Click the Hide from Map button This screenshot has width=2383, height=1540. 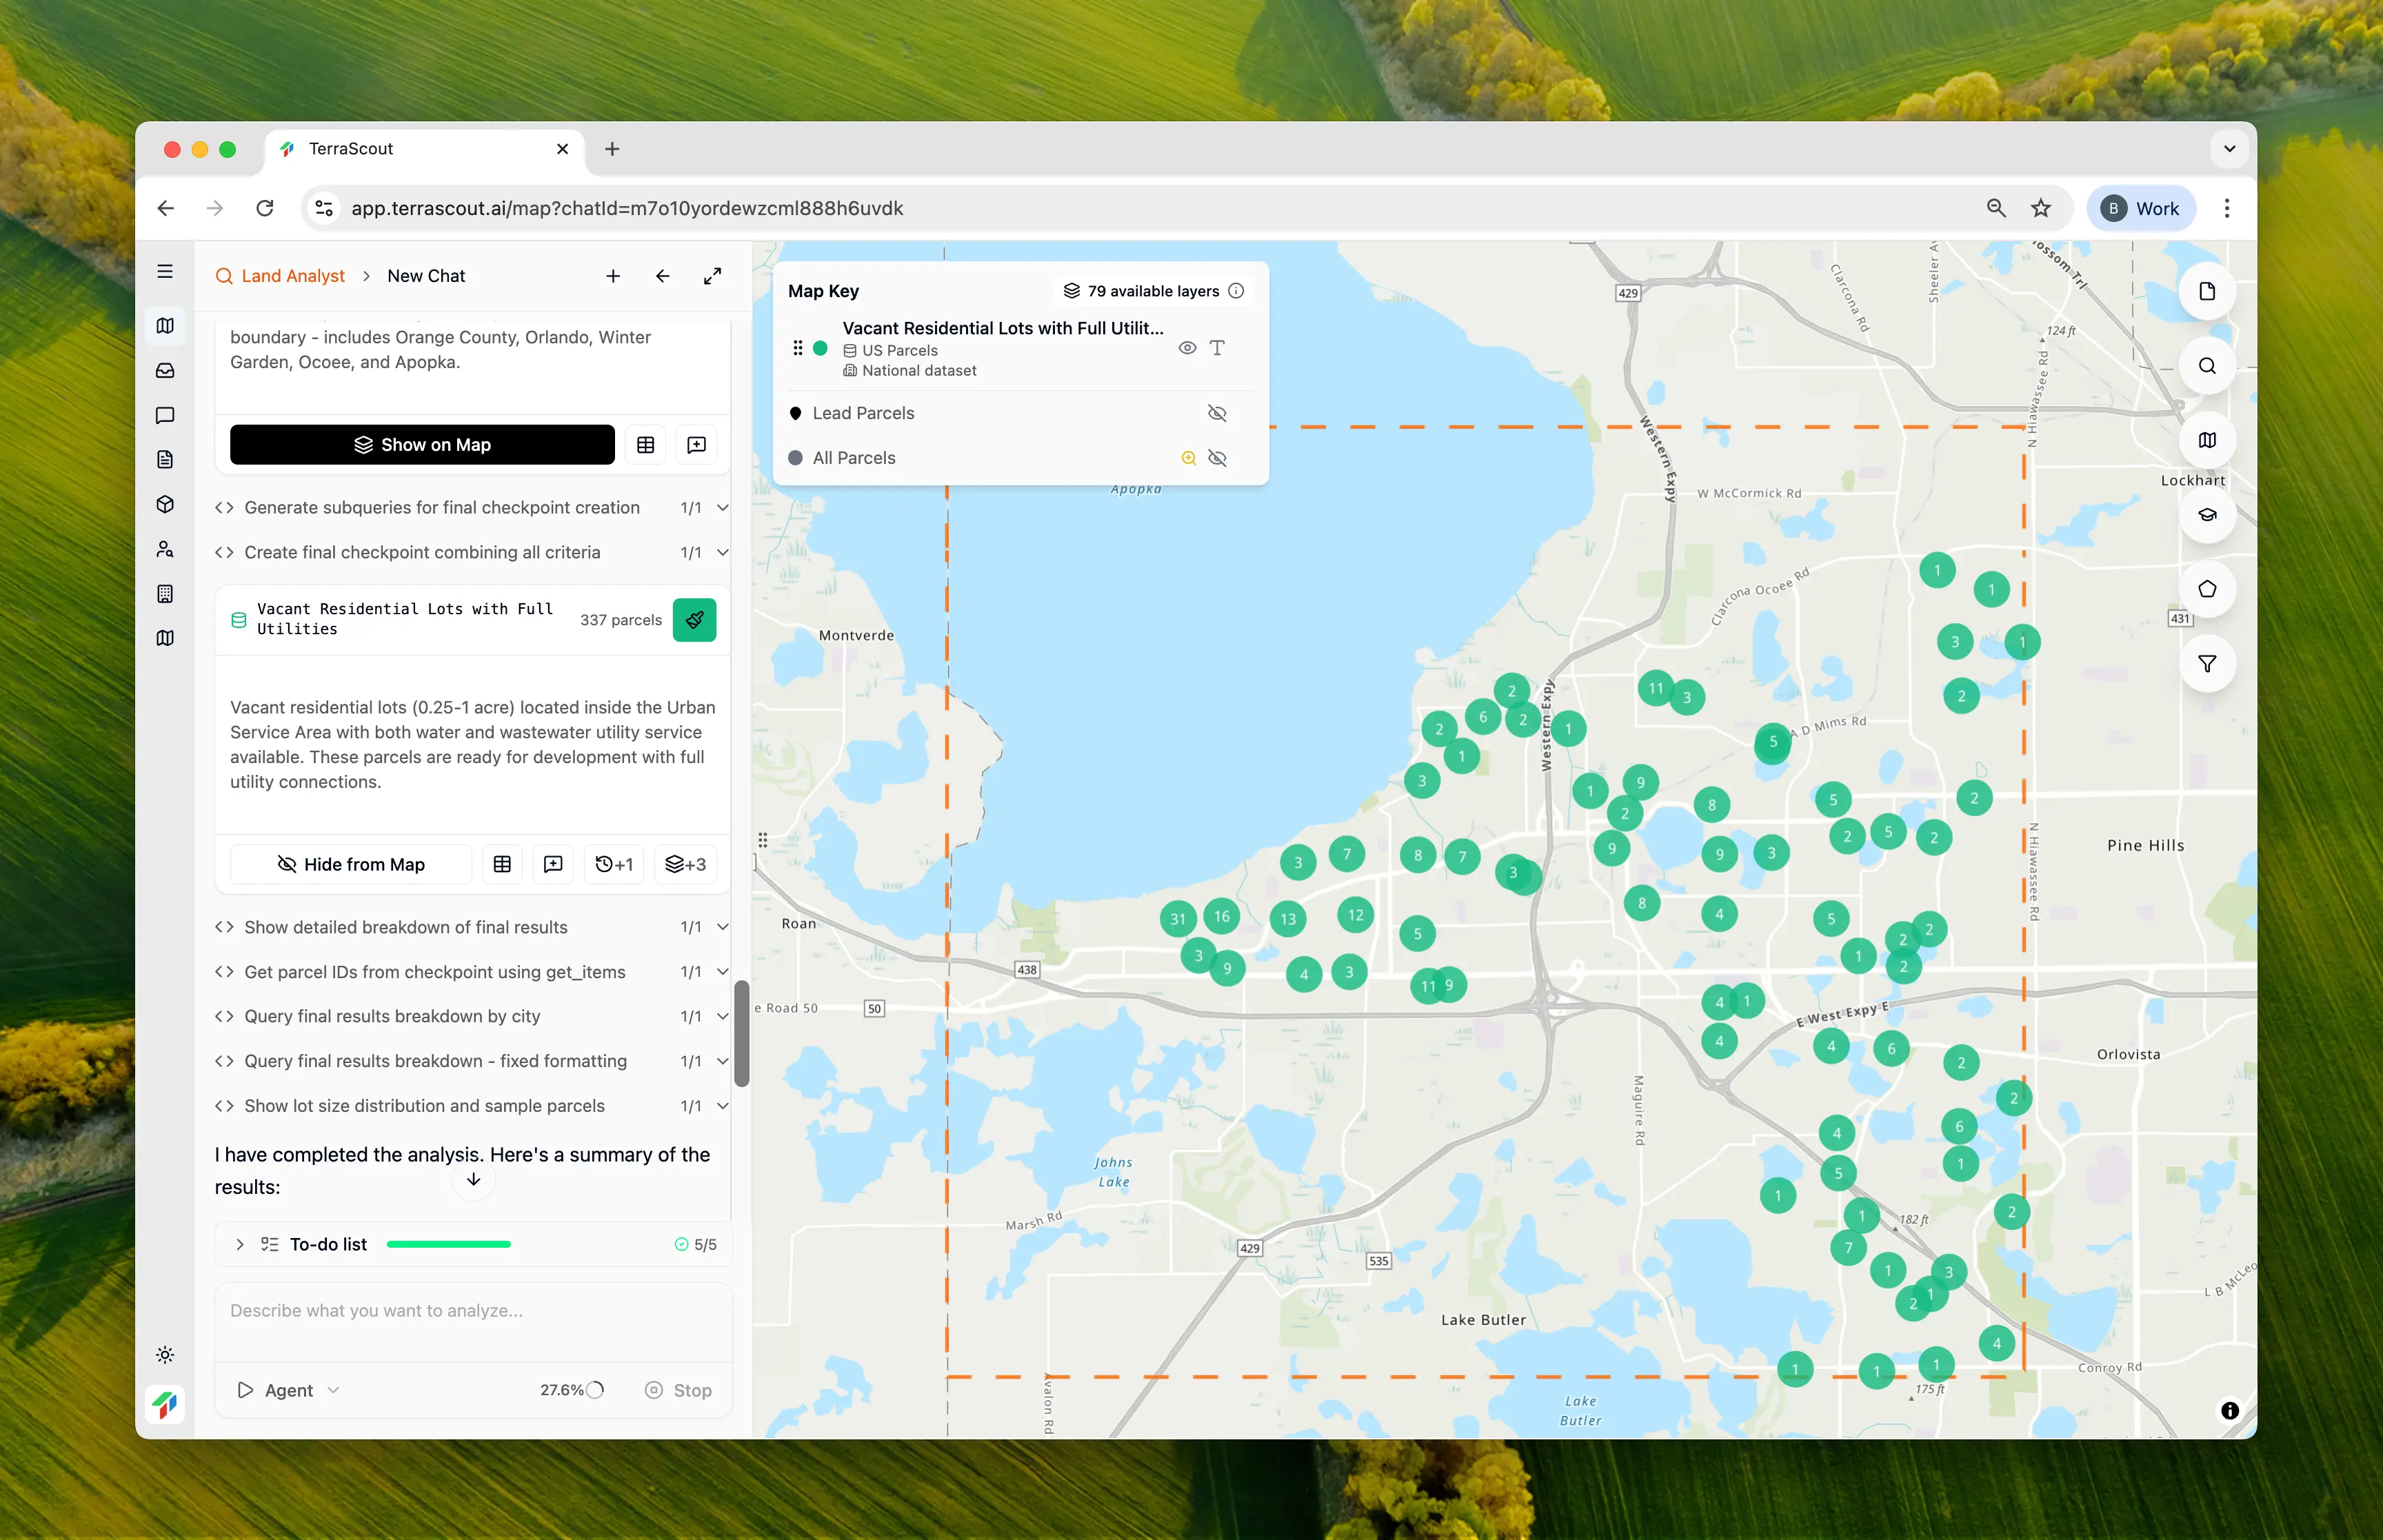pyautogui.click(x=351, y=864)
